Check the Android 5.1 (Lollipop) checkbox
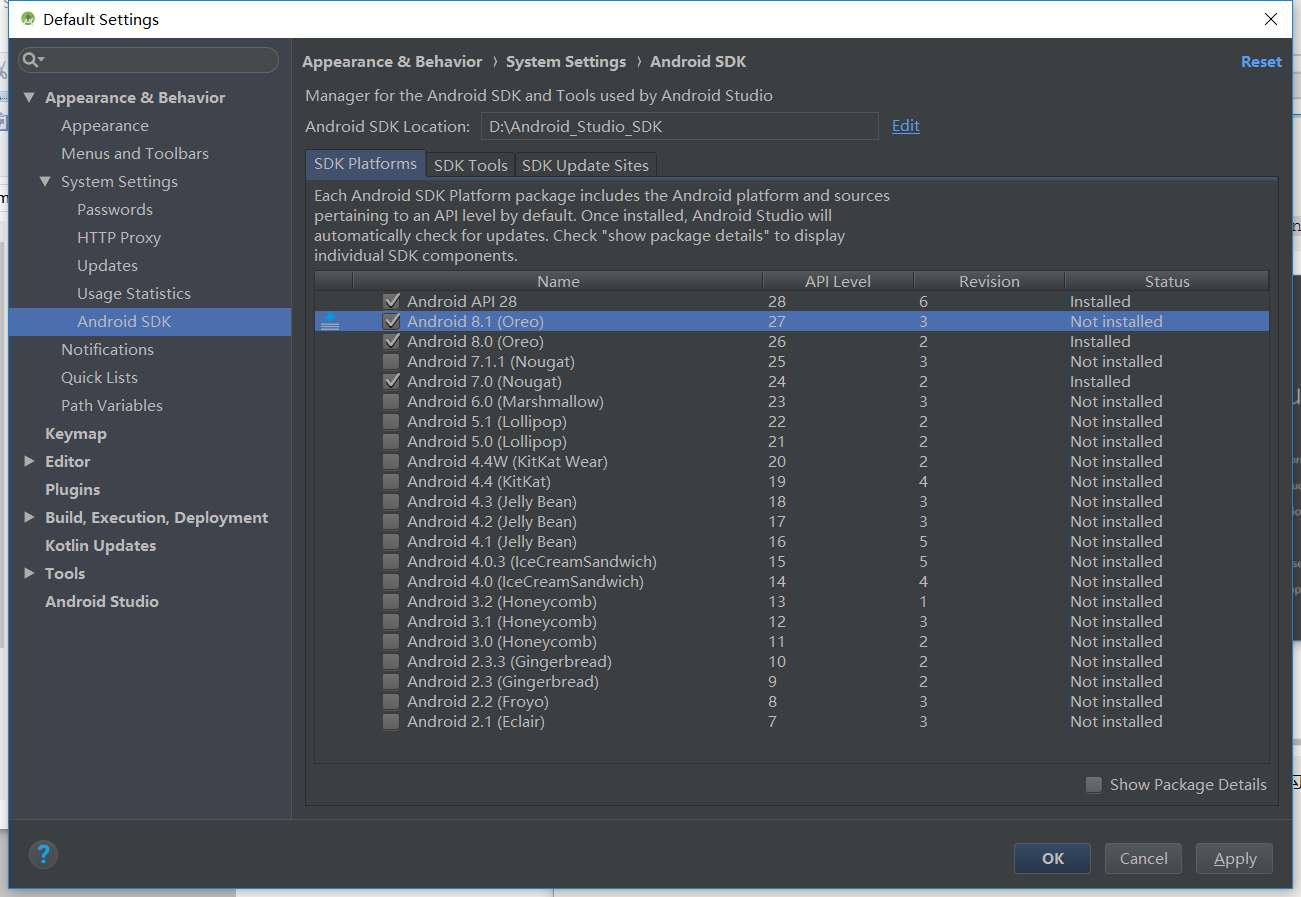 point(391,421)
